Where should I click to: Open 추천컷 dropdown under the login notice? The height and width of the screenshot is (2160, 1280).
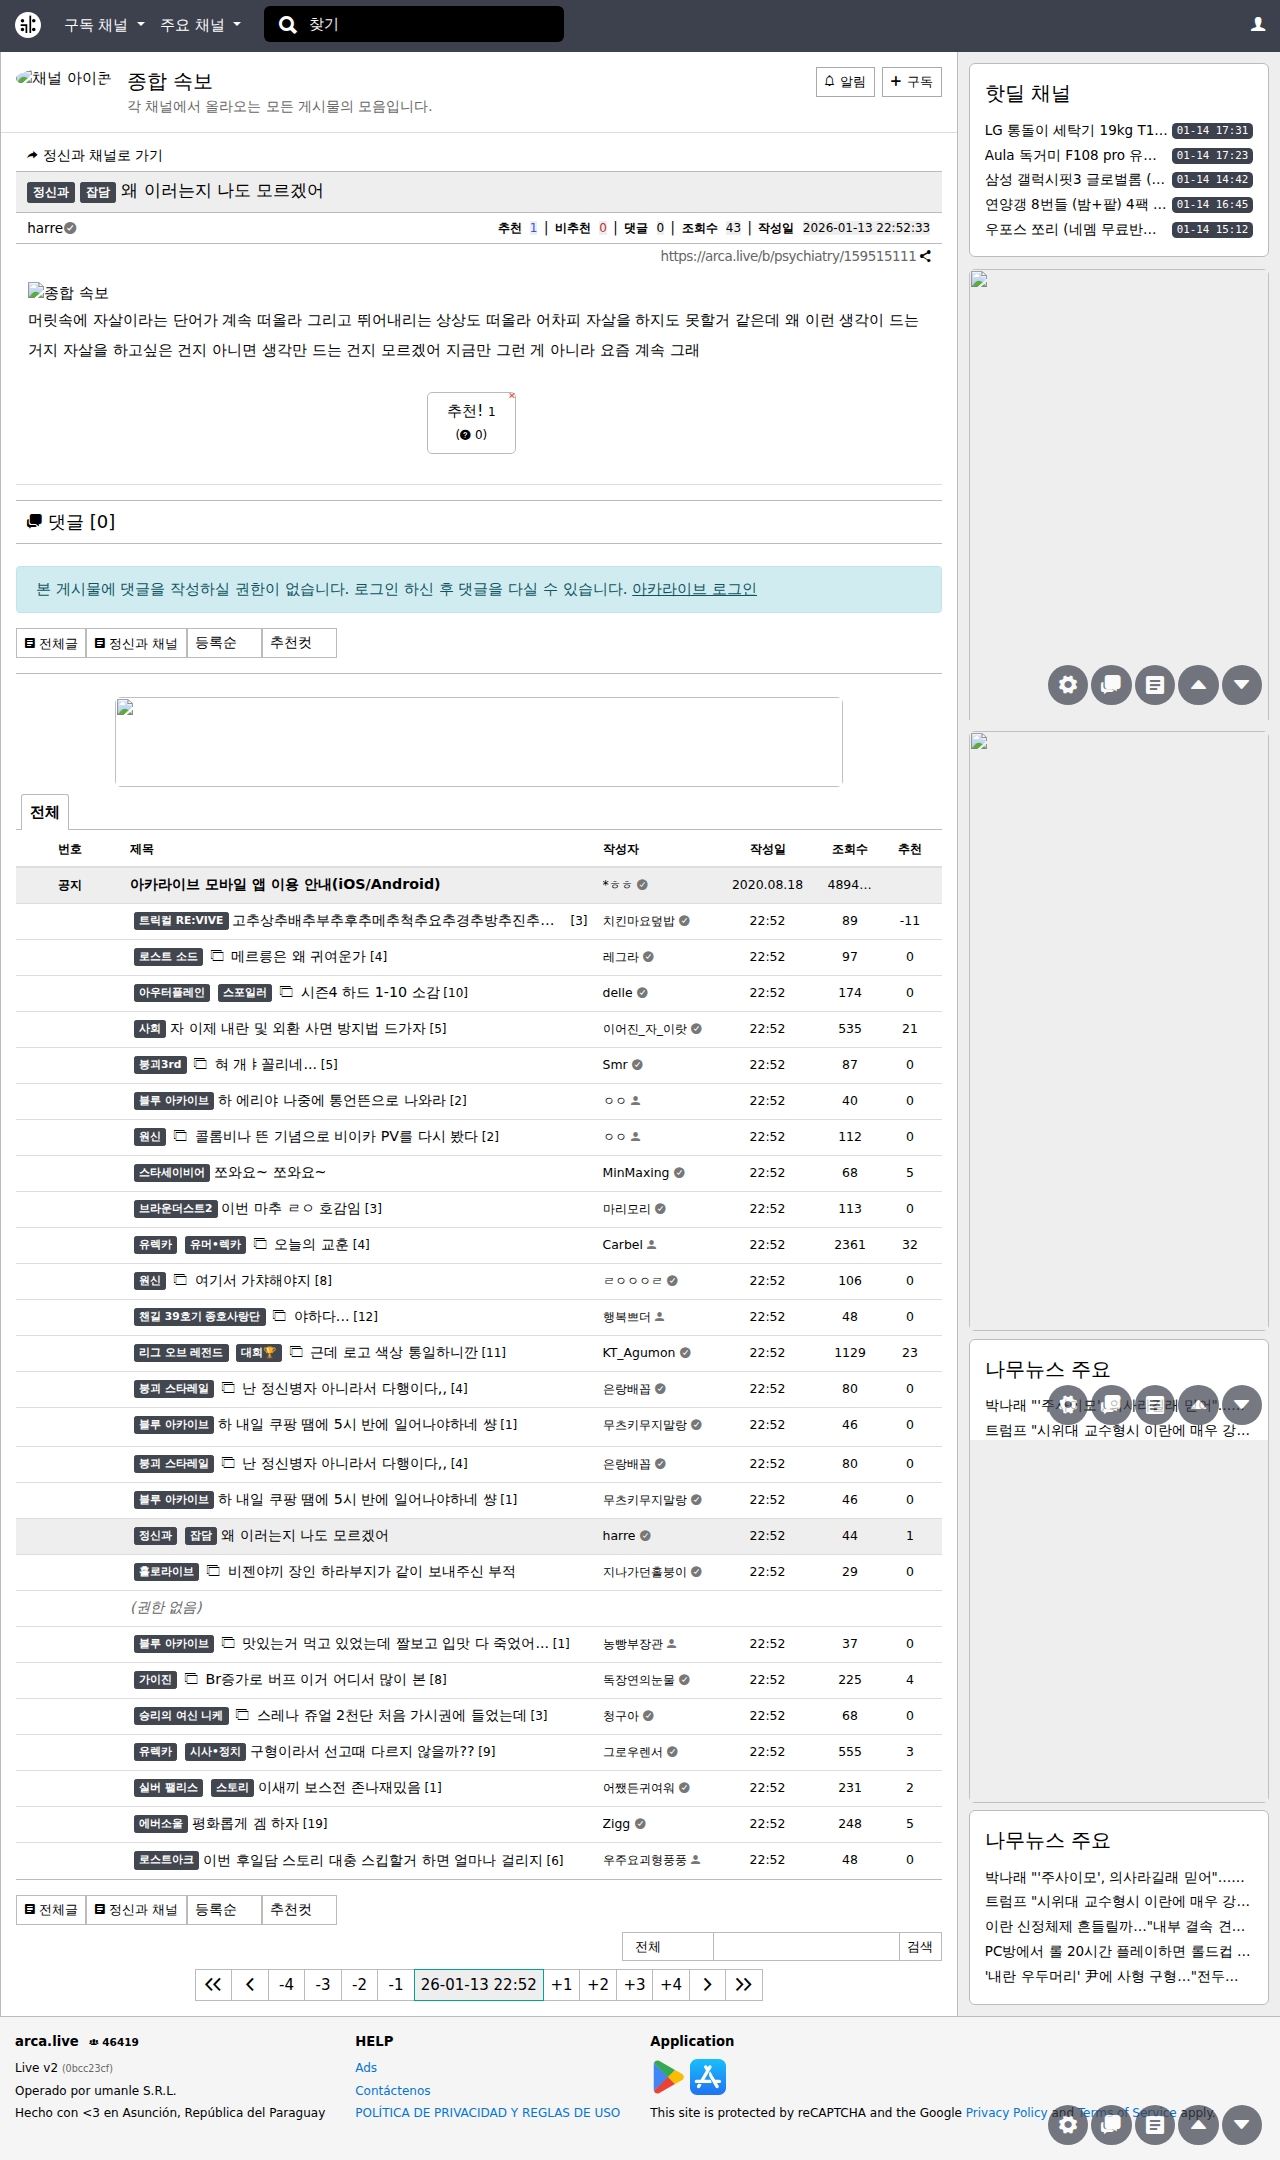(299, 643)
